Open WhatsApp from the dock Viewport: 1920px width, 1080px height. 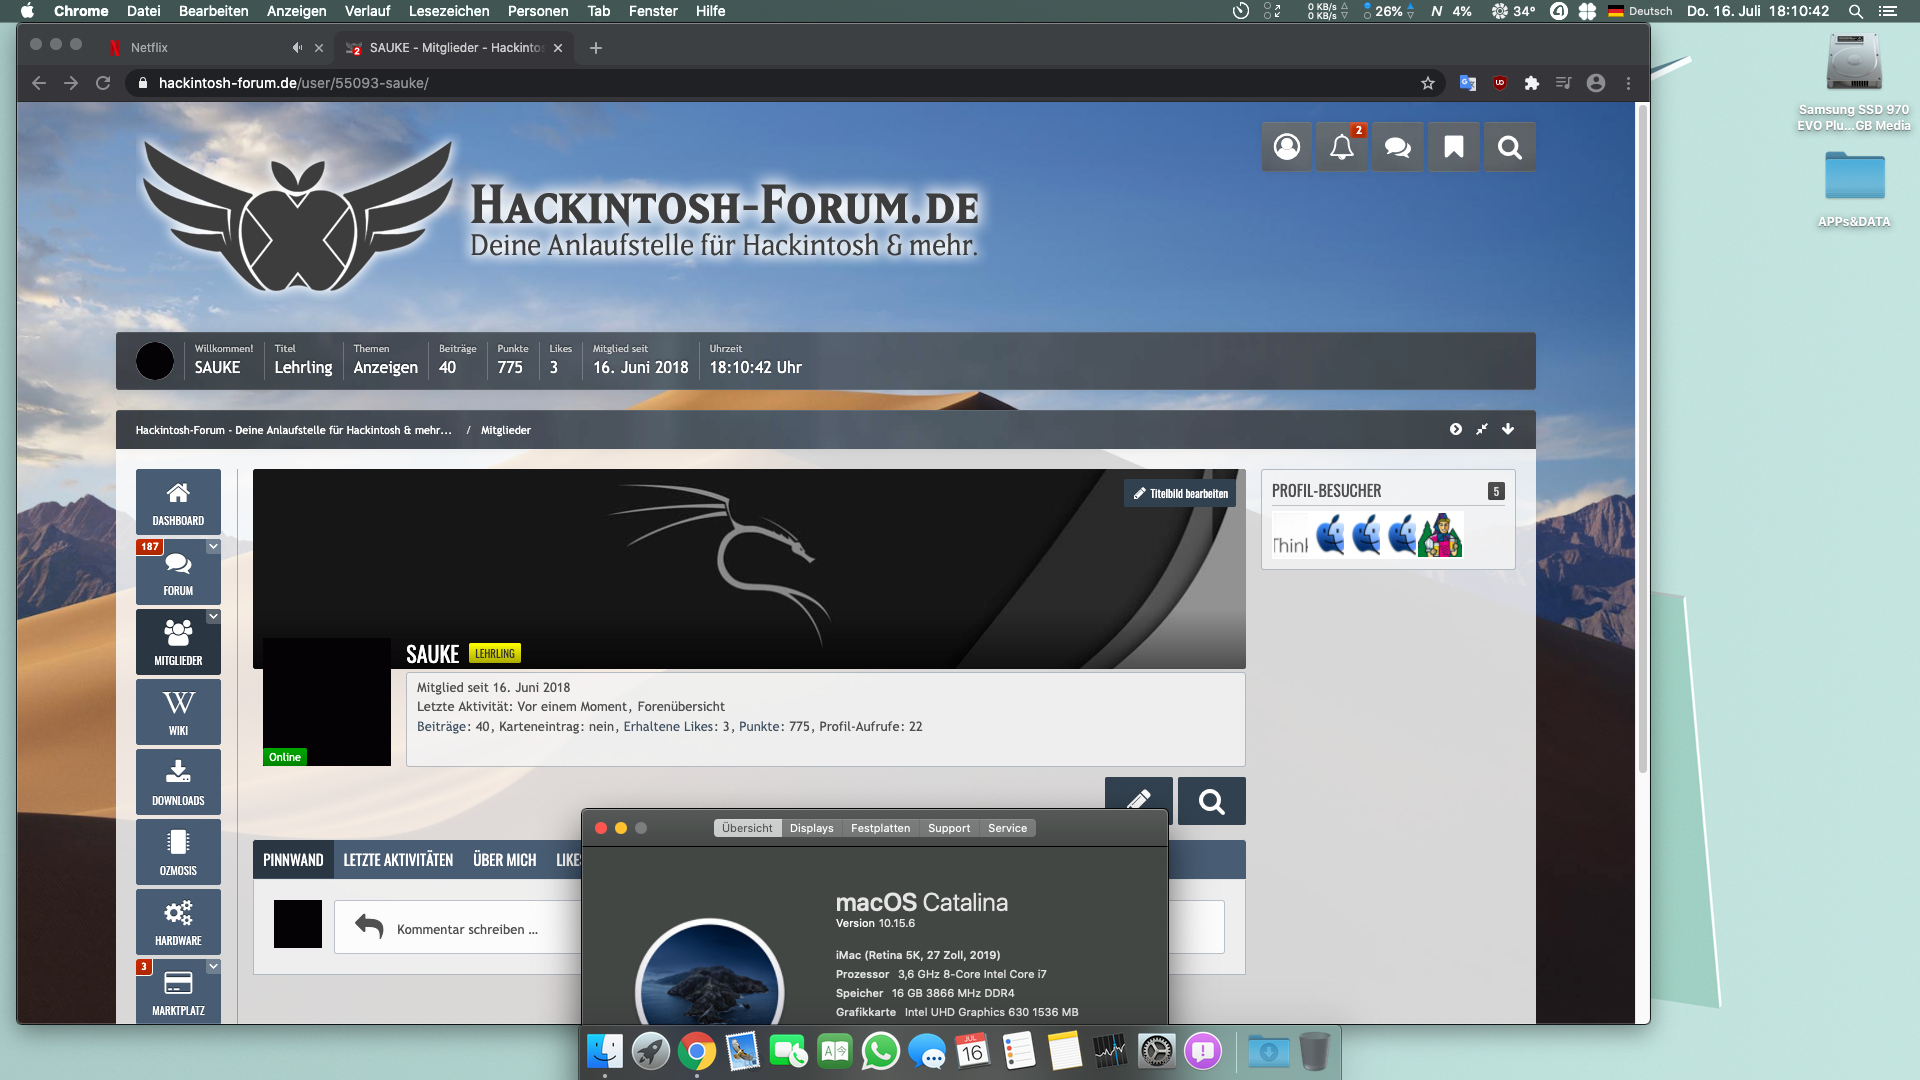(x=880, y=1052)
